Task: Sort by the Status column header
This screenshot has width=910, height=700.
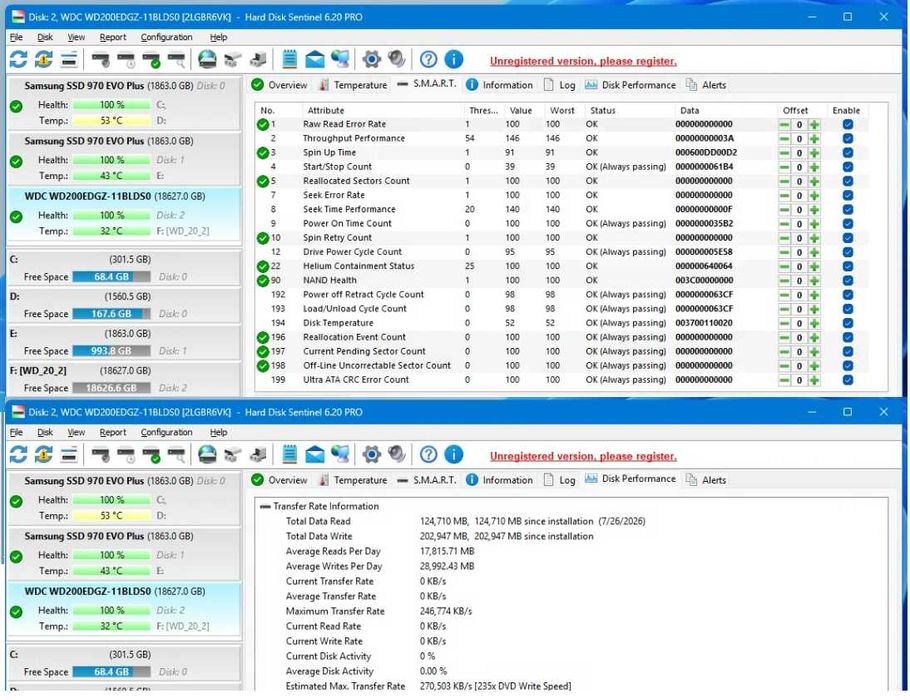Action: pos(629,110)
